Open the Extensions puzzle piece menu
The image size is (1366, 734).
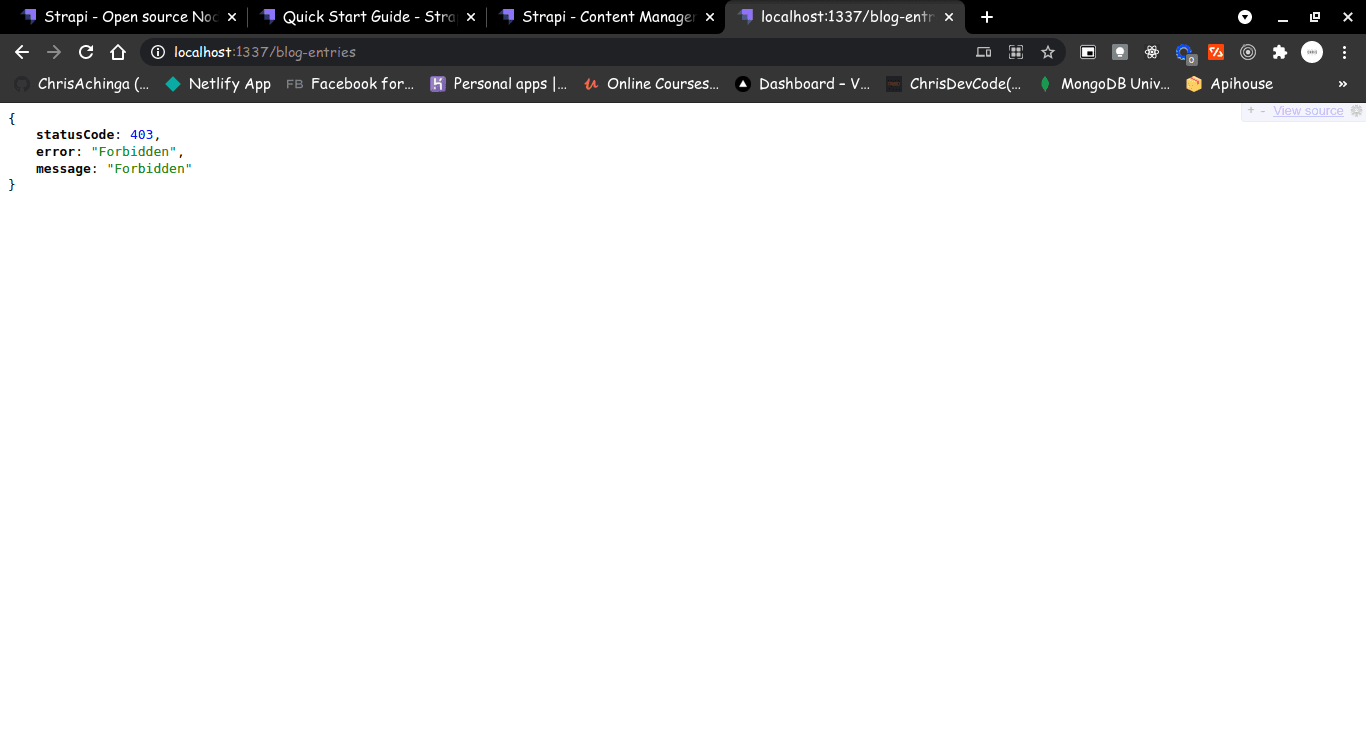[x=1280, y=52]
